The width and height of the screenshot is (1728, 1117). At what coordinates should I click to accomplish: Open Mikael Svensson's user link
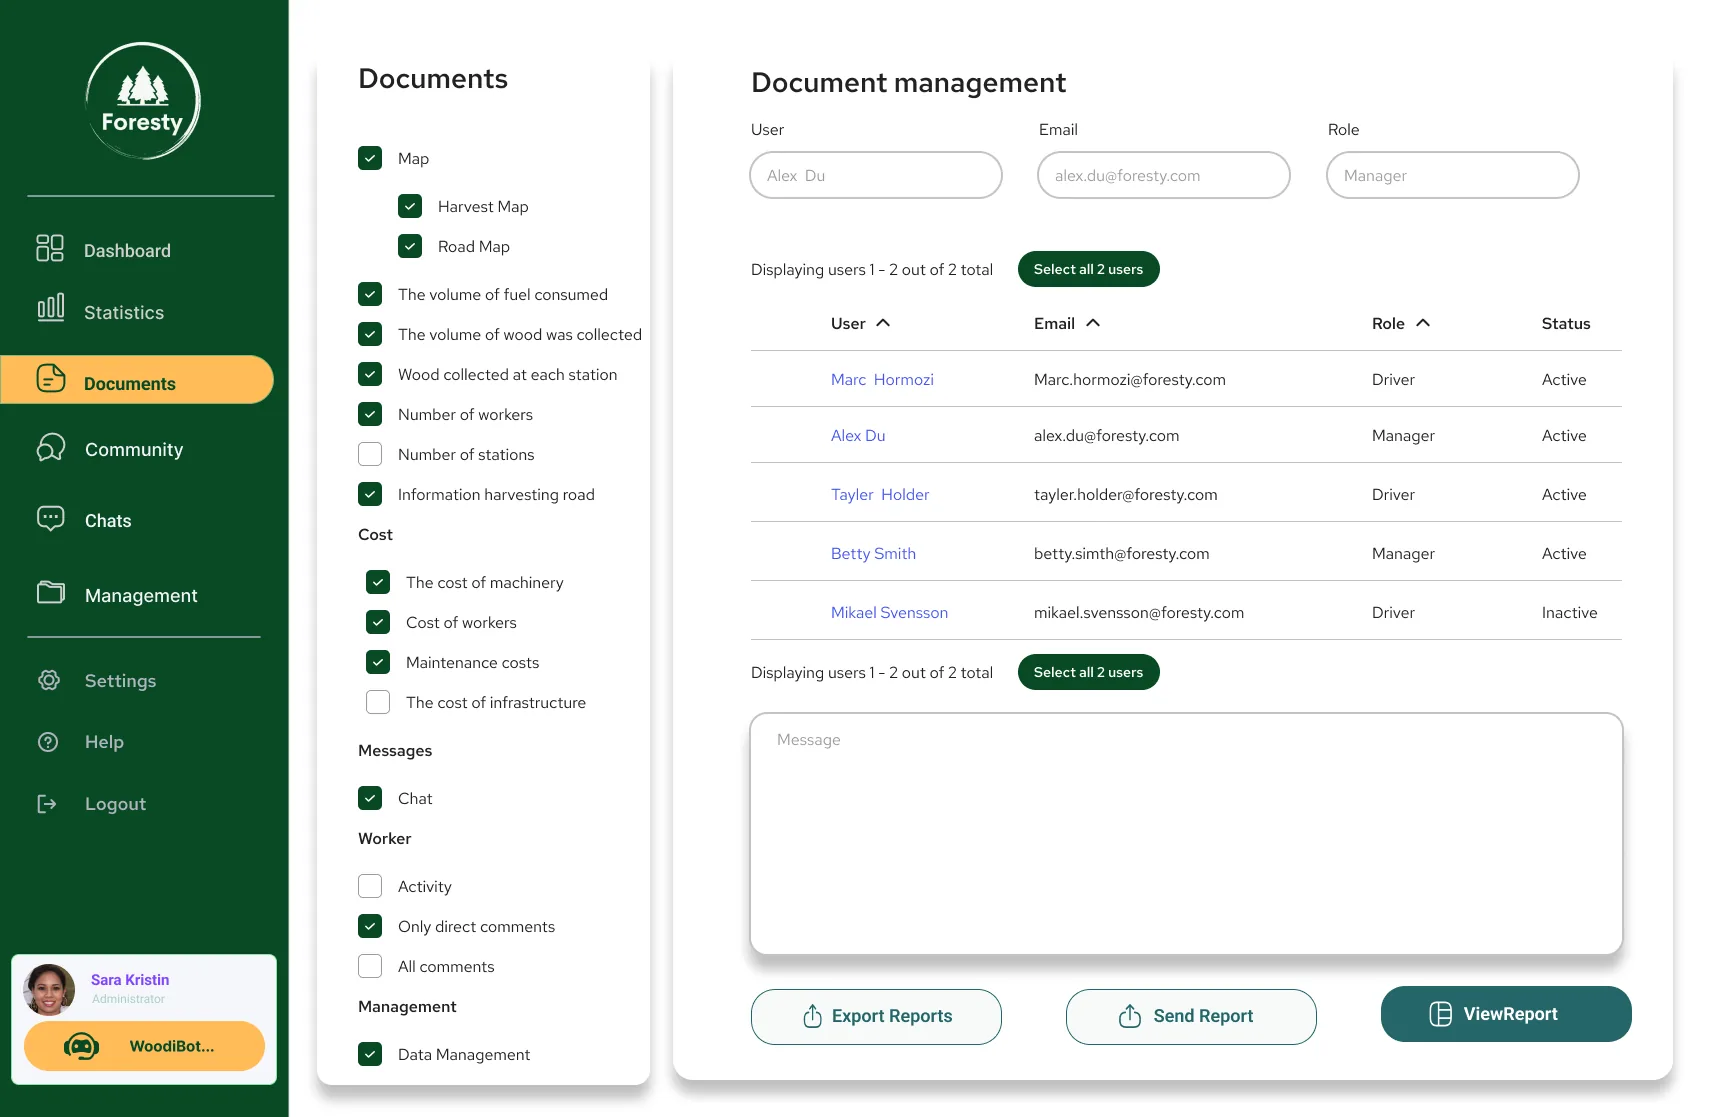pos(889,612)
